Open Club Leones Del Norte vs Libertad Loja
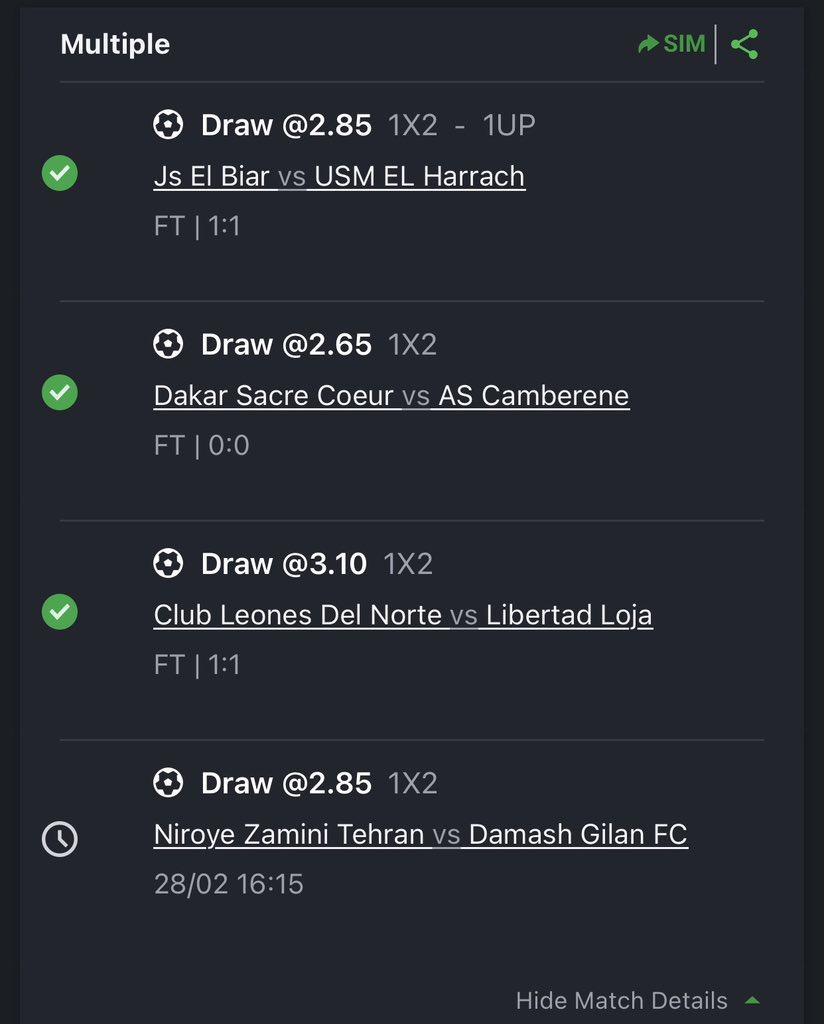The height and width of the screenshot is (1024, 824). pos(403,615)
